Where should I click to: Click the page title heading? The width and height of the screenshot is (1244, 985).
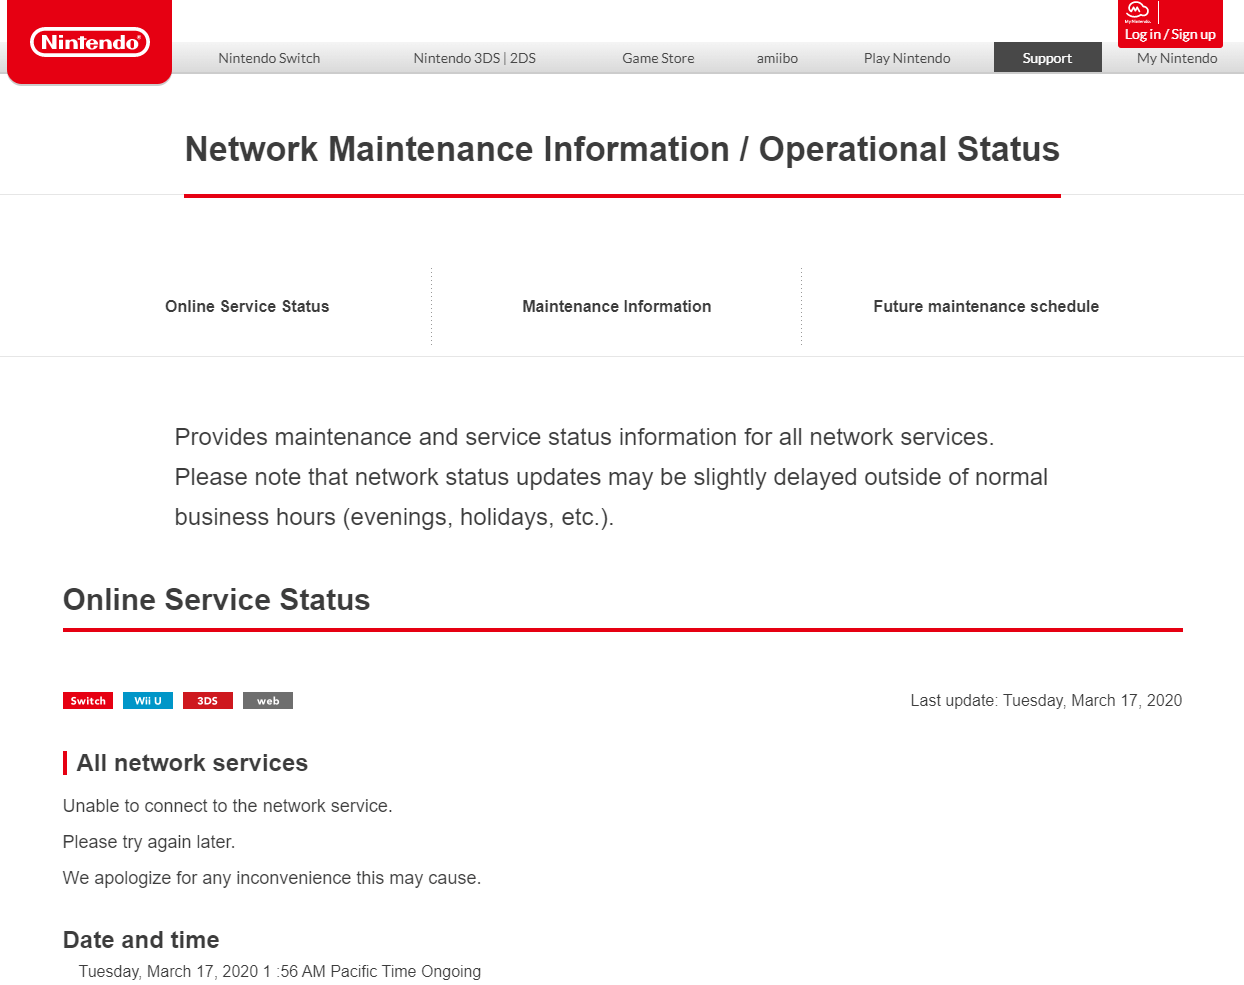[x=622, y=149]
